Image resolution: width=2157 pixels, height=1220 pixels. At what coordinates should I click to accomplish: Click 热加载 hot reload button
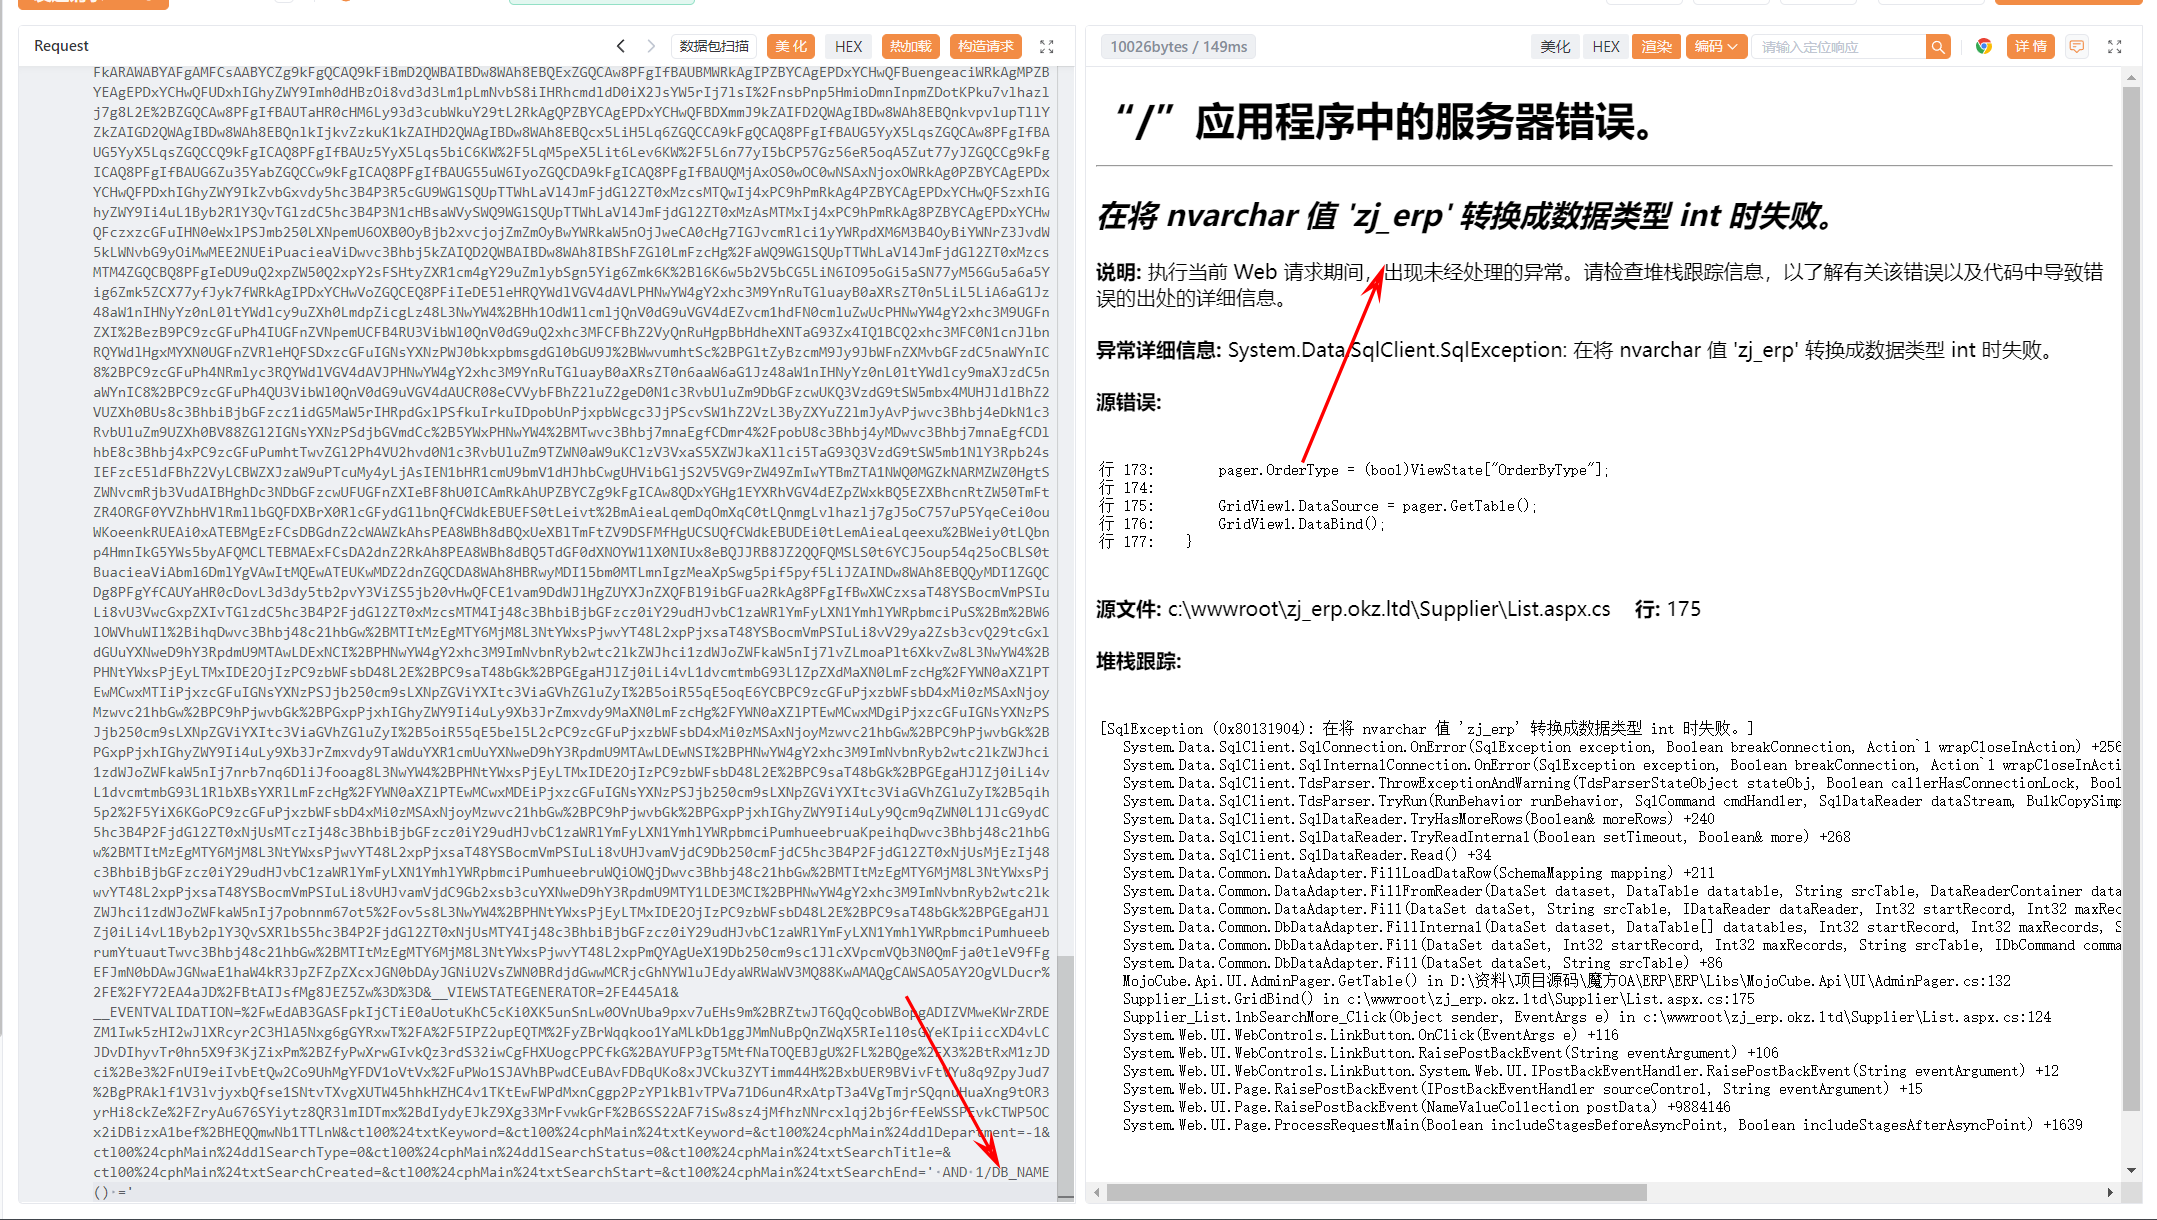coord(910,46)
